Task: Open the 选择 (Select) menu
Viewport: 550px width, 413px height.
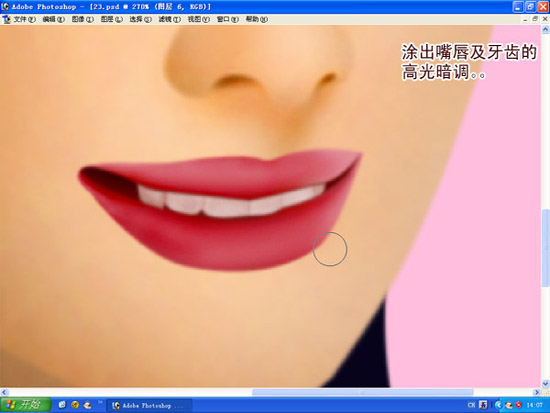Action: tap(140, 19)
